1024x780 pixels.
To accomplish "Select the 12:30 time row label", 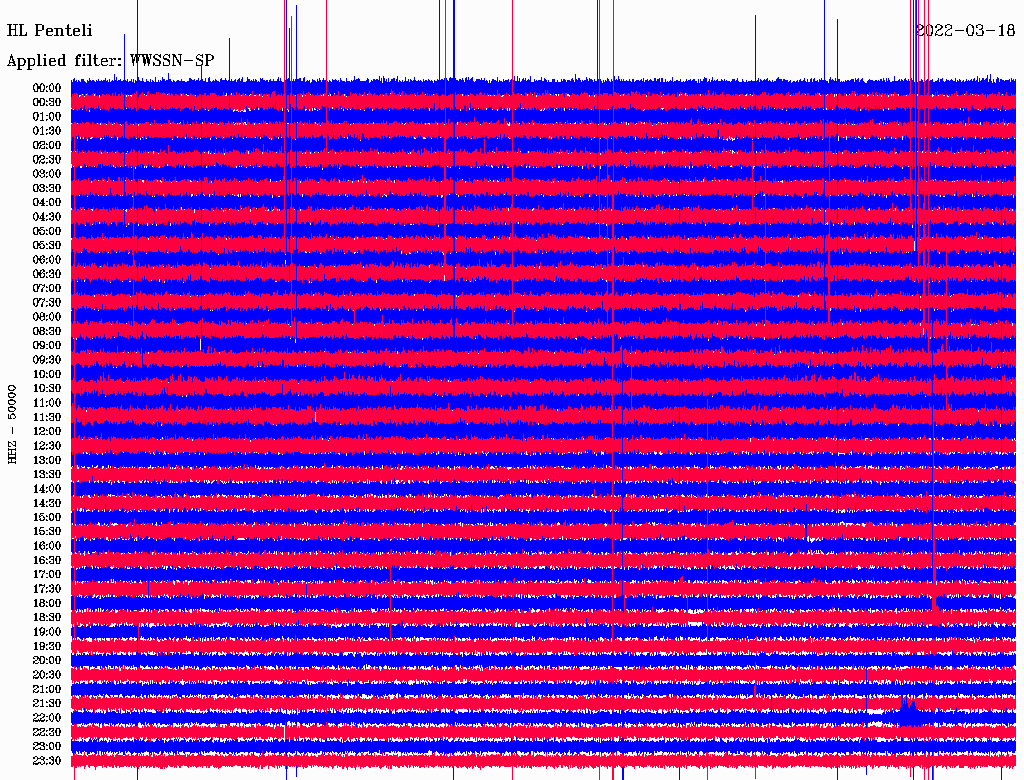I will (x=47, y=446).
